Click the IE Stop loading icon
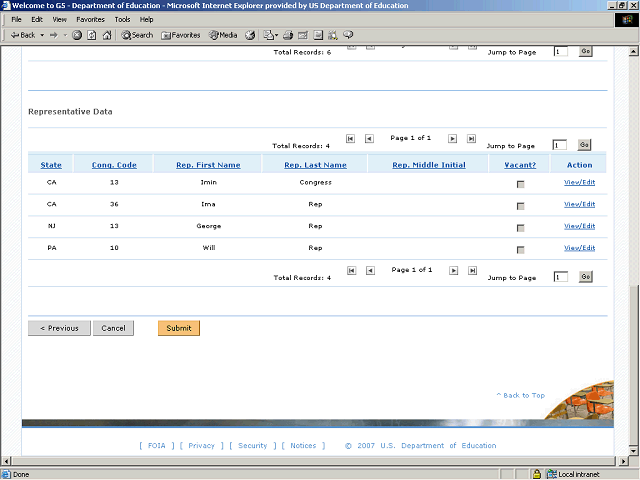The image size is (640, 480). (x=77, y=35)
